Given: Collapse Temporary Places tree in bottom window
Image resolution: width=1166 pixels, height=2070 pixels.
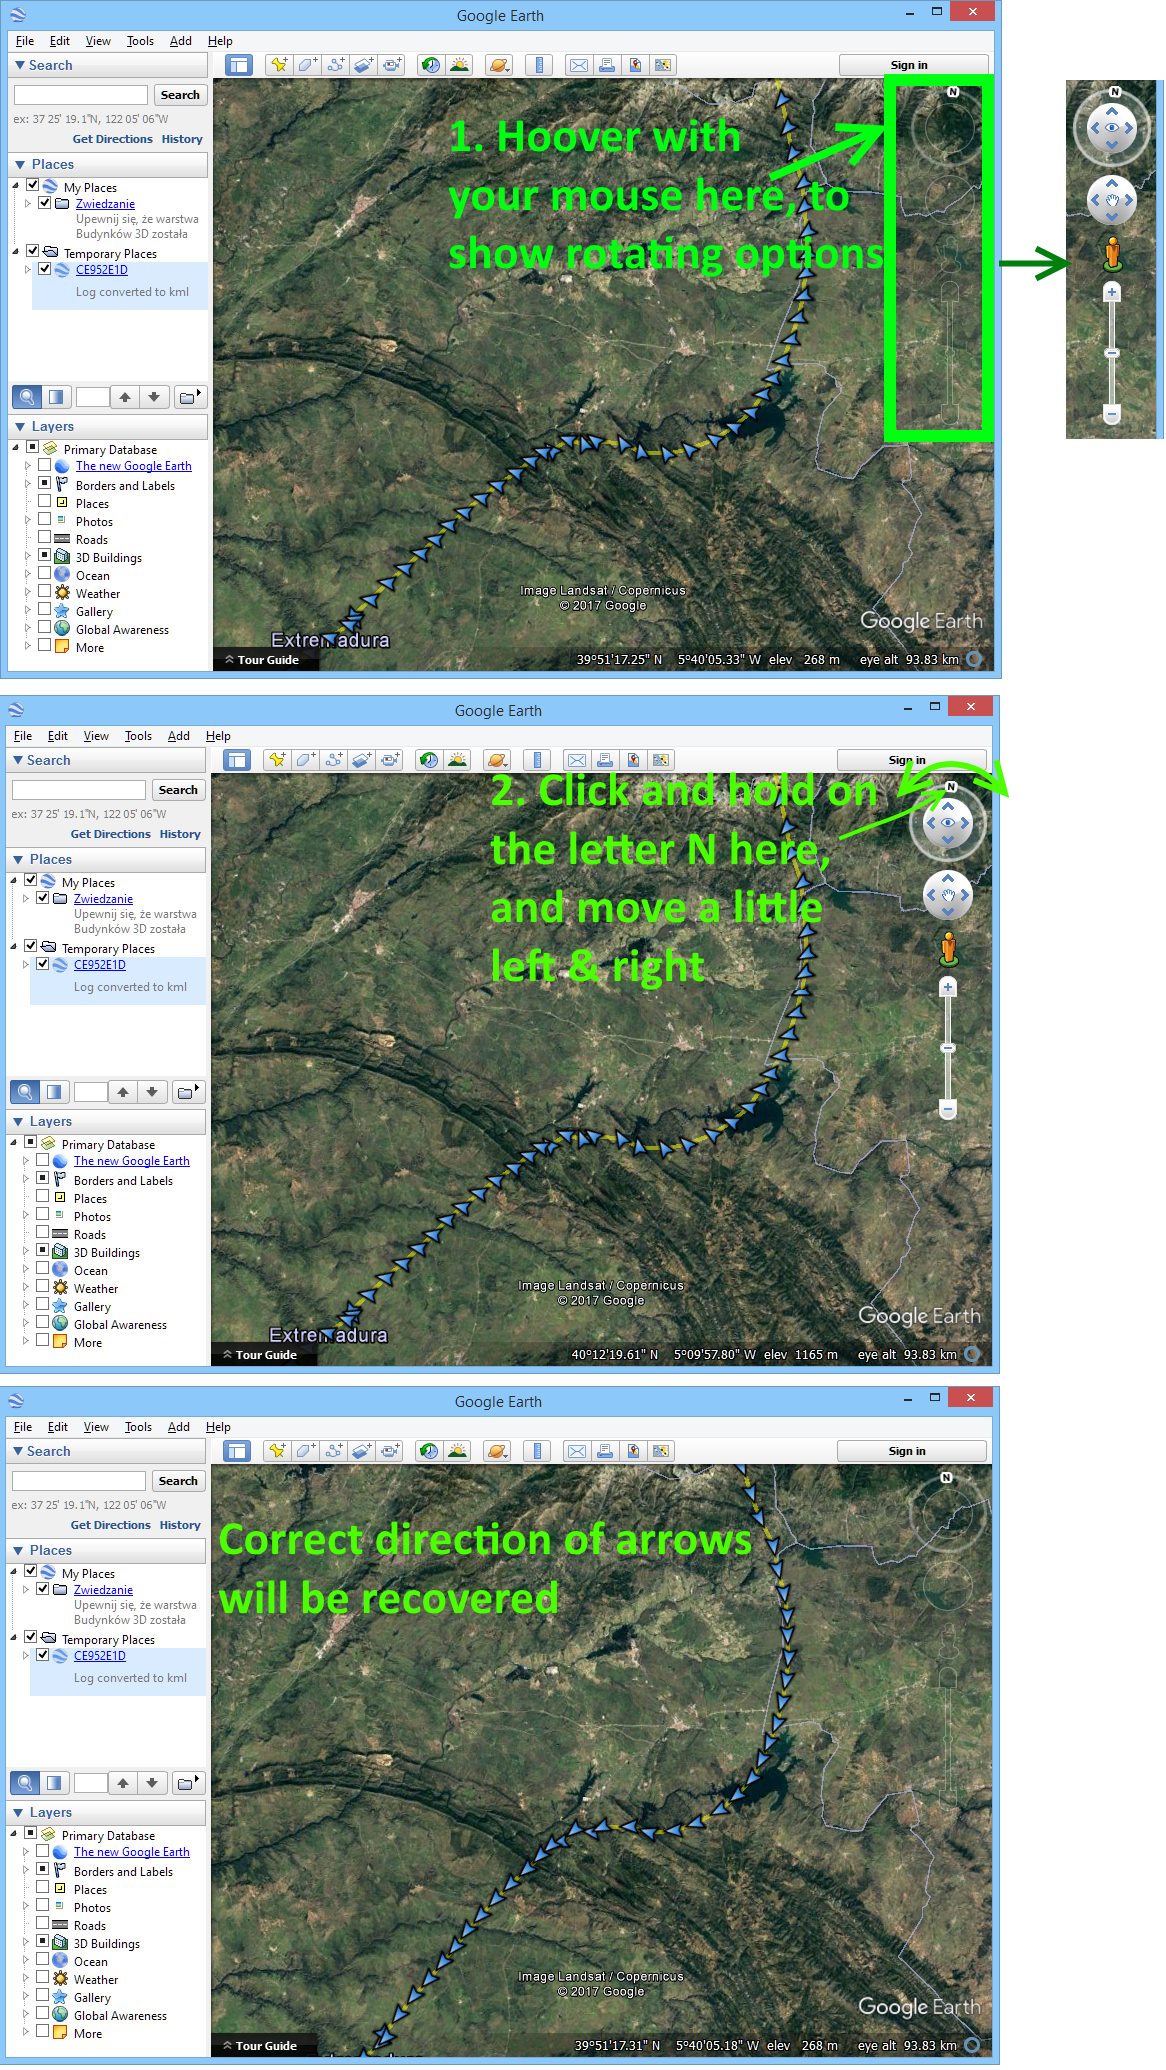Looking at the screenshot, I should click(x=14, y=1638).
